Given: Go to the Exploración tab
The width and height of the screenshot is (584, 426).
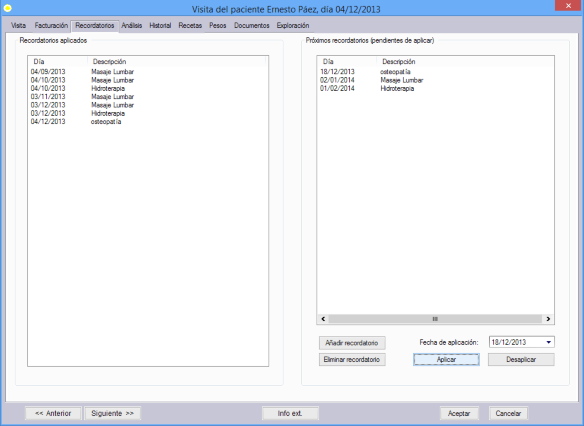Looking at the screenshot, I should pos(293,25).
